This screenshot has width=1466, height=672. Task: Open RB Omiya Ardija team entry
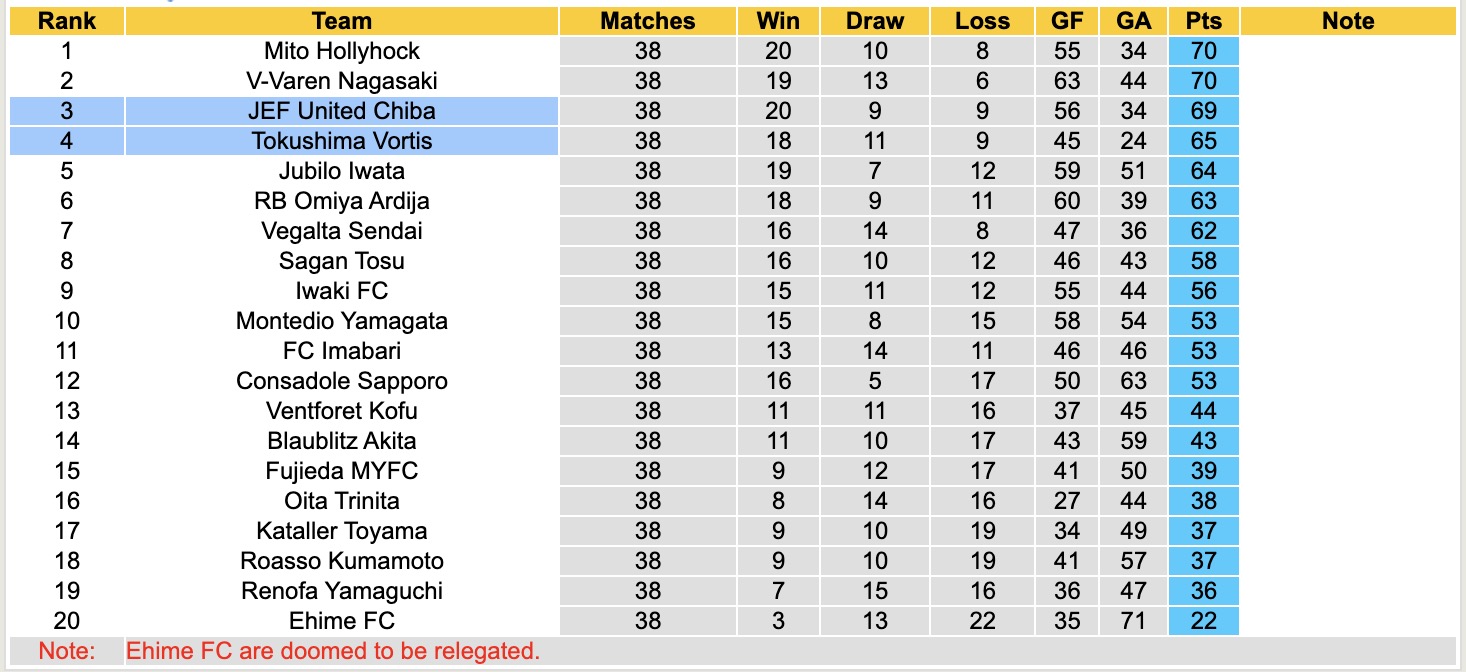[342, 201]
